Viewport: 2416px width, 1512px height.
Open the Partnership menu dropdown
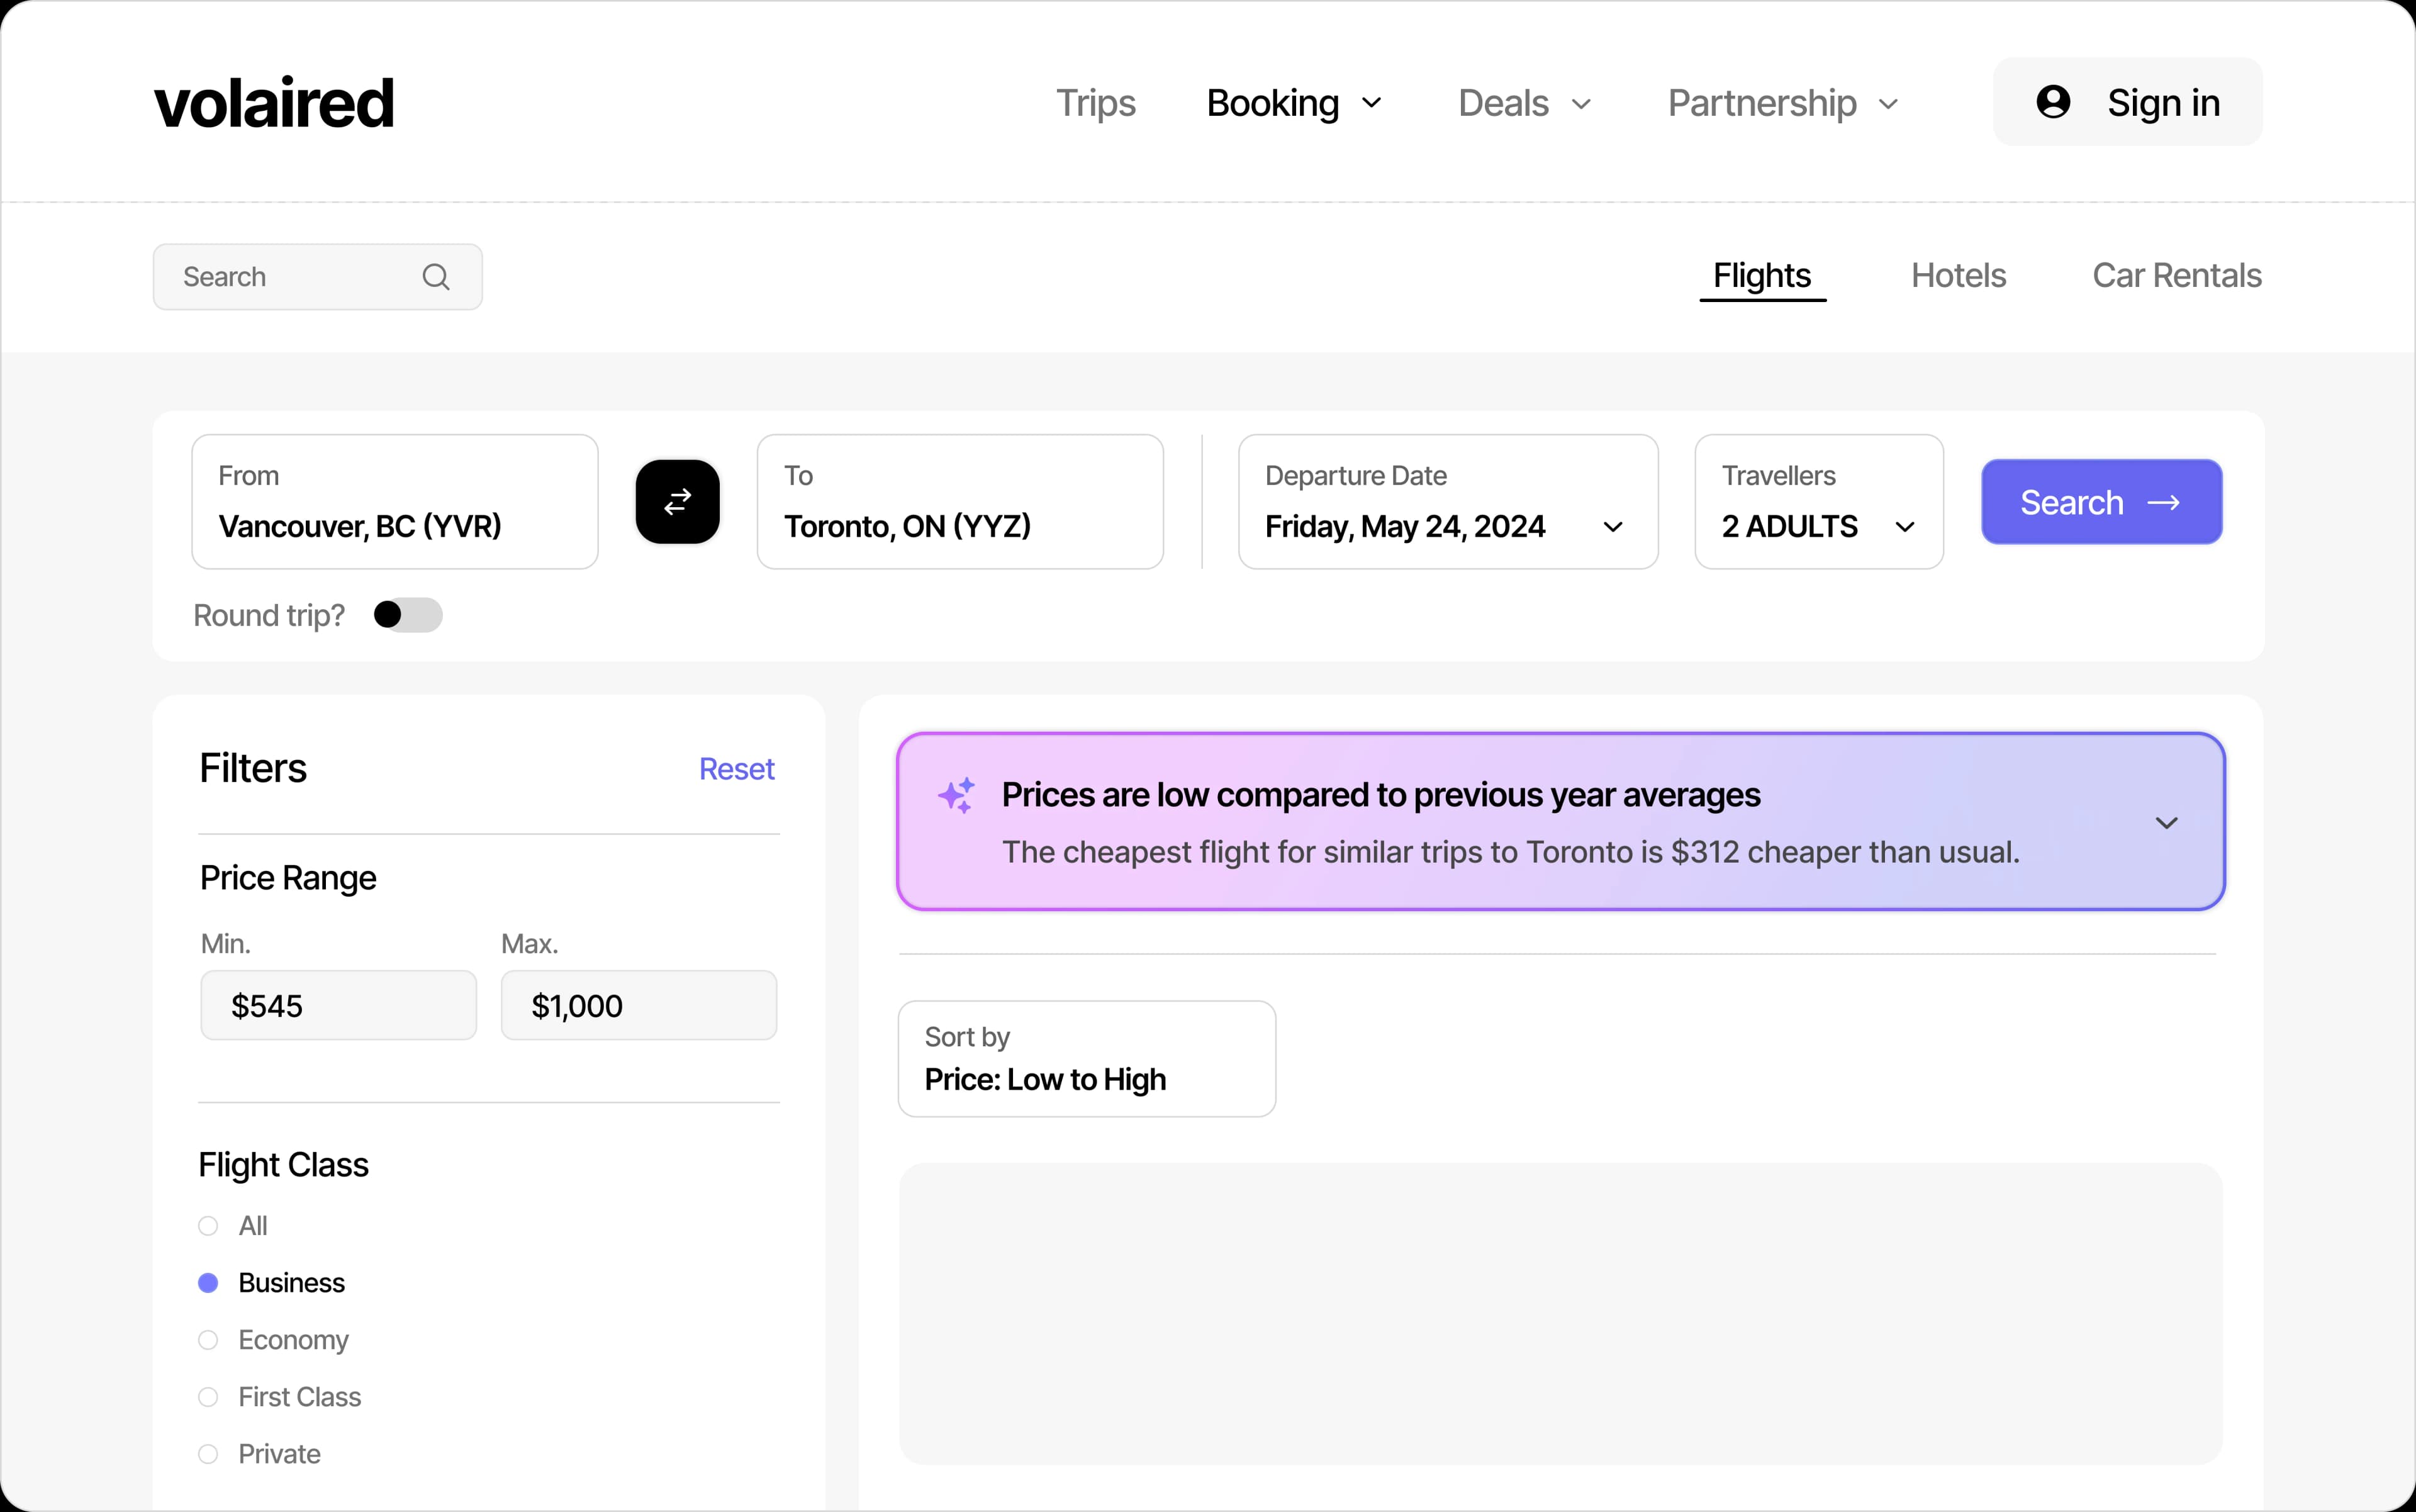point(1783,103)
